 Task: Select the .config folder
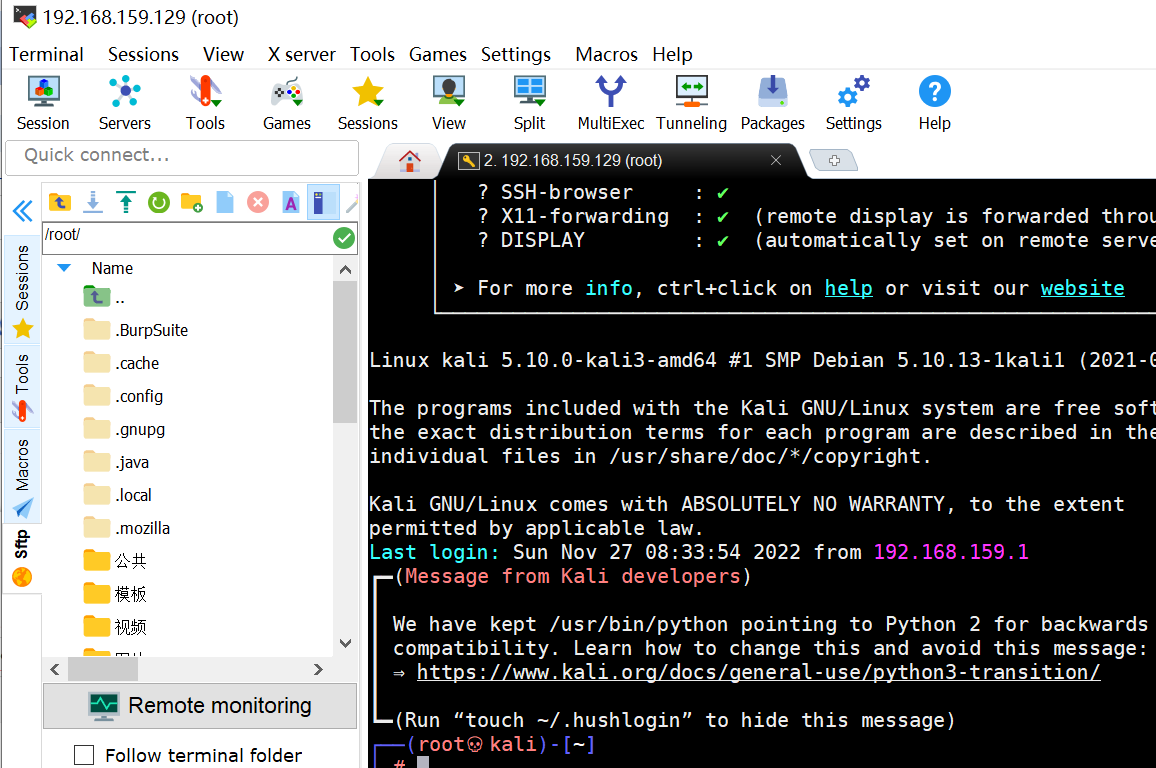pos(124,397)
